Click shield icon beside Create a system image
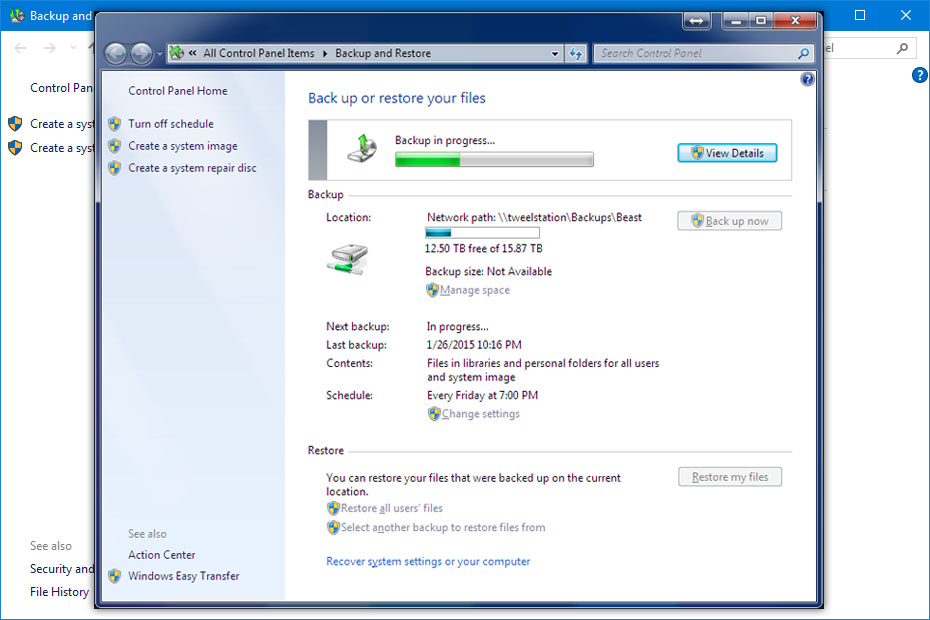This screenshot has width=930, height=620. tap(114, 146)
